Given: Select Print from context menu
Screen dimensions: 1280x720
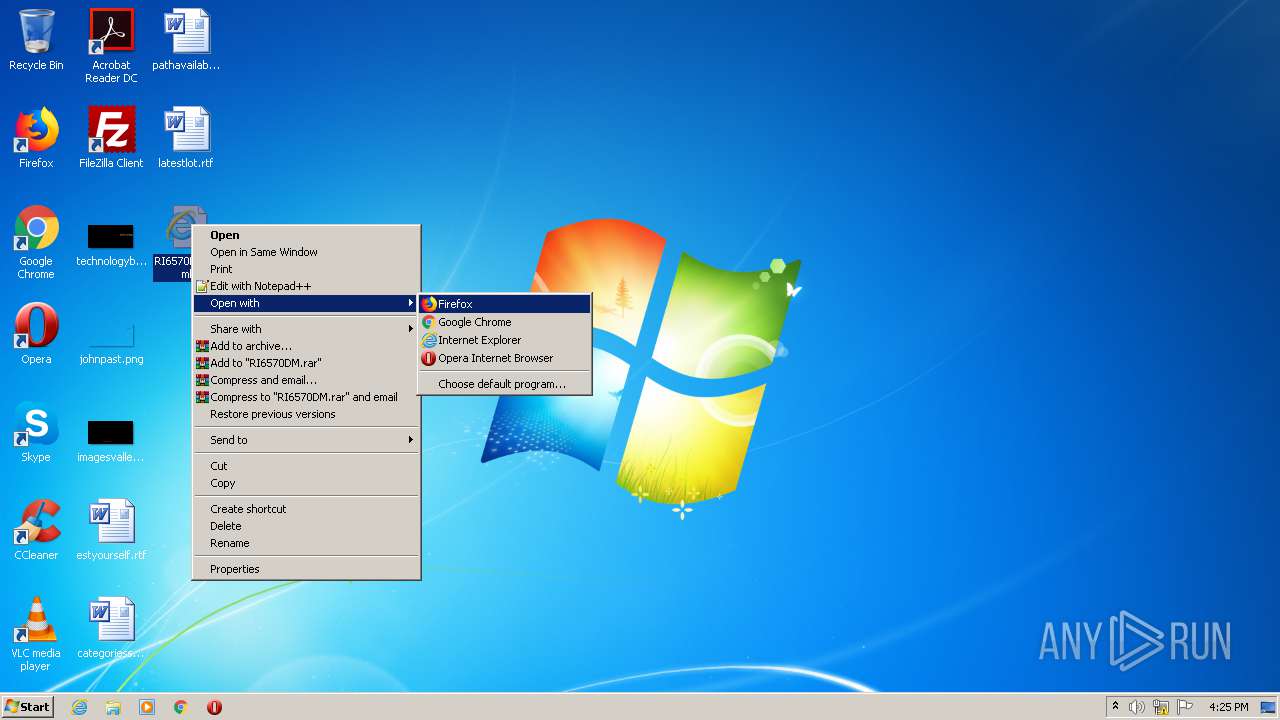Looking at the screenshot, I should point(306,269).
